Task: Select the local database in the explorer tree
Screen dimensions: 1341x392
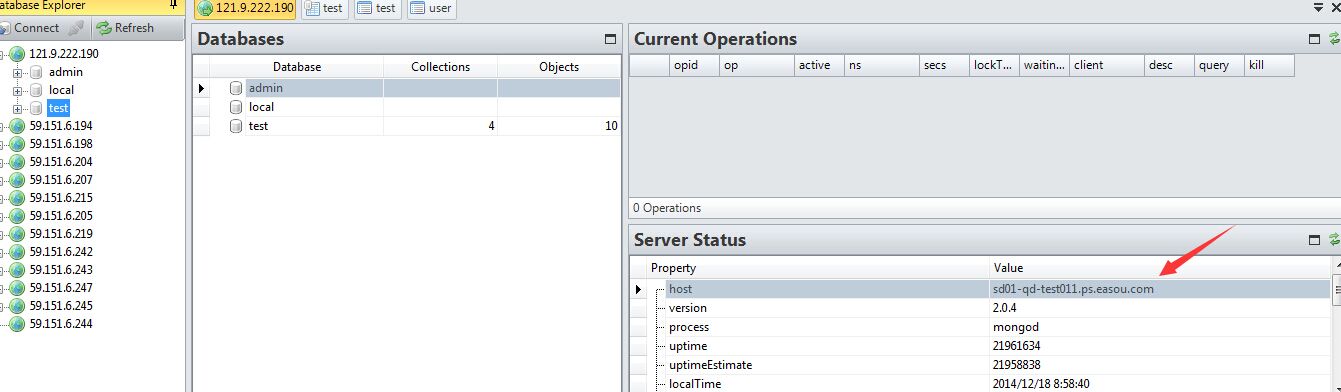Action: [61, 90]
